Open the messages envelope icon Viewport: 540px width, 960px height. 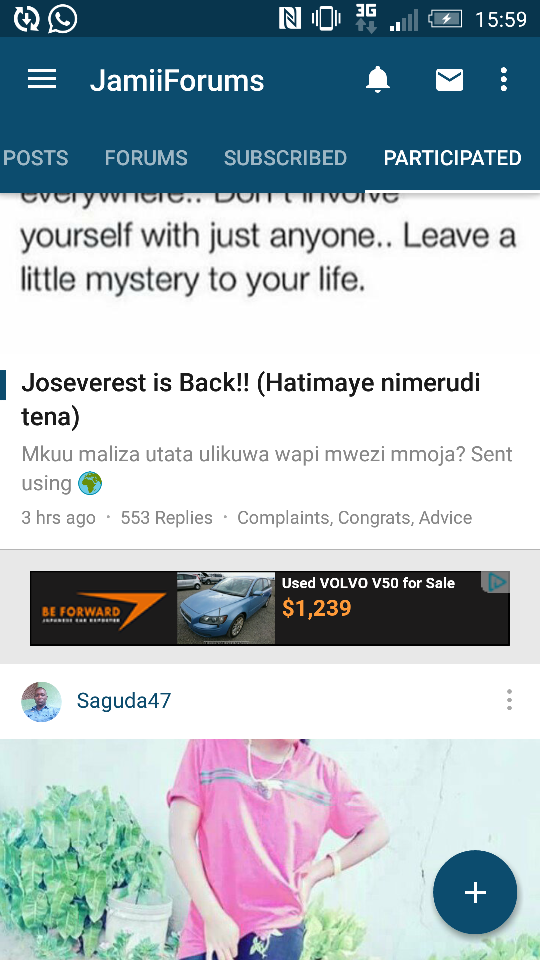[x=449, y=80]
